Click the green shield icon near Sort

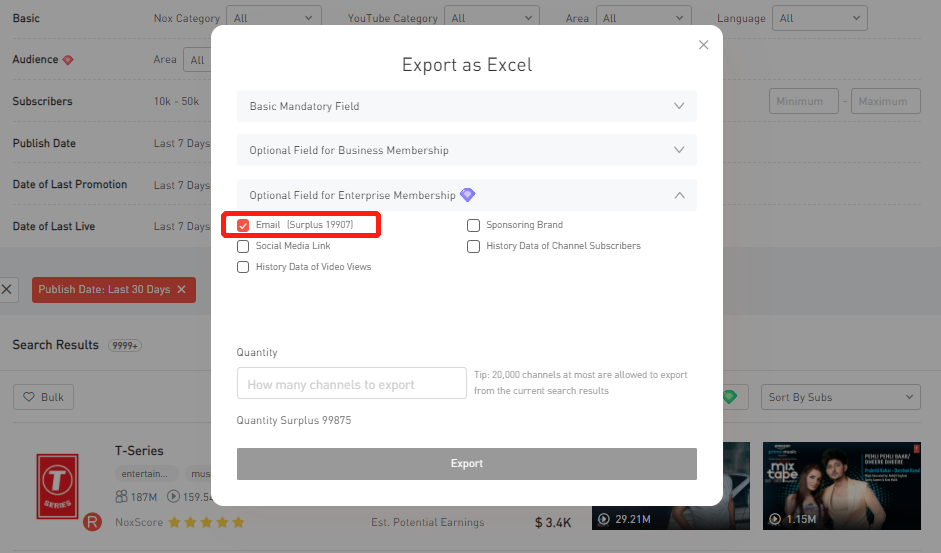tap(729, 397)
